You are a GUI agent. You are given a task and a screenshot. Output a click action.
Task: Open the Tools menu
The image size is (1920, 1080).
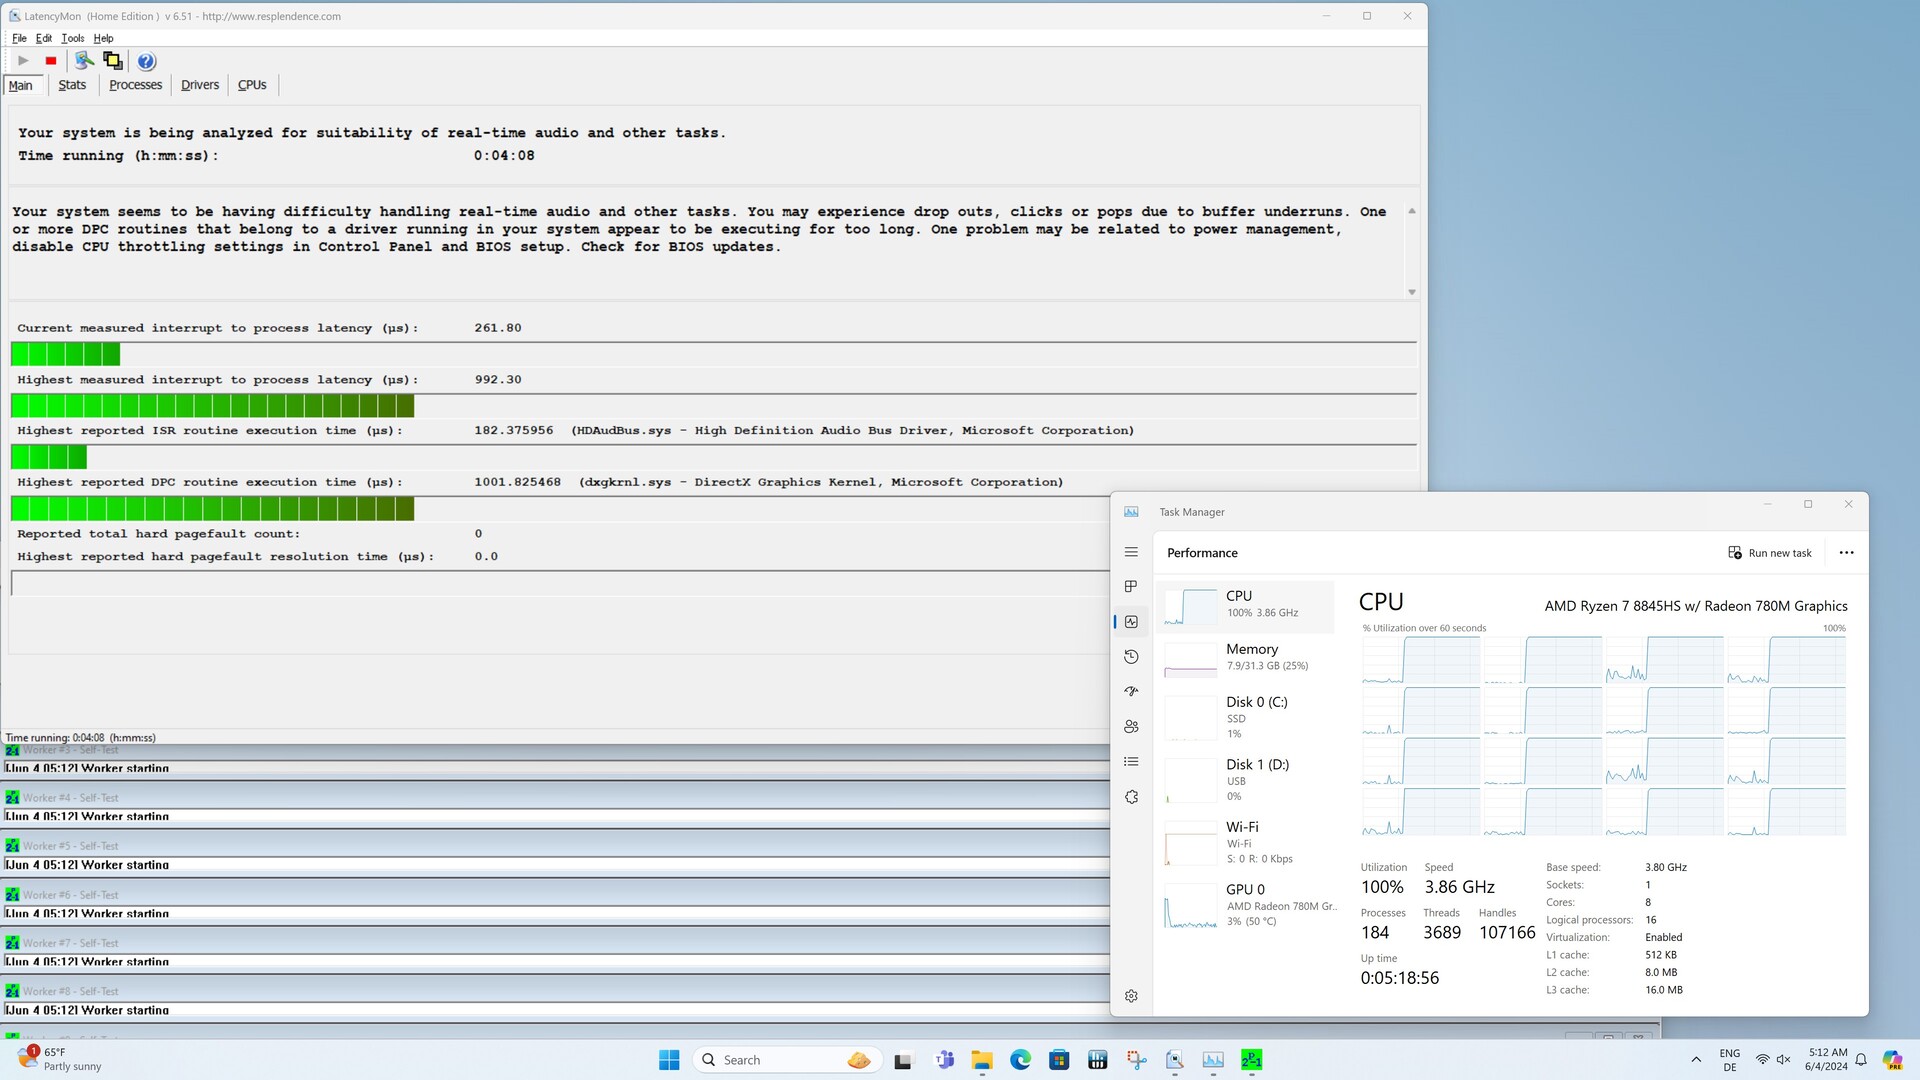[72, 38]
